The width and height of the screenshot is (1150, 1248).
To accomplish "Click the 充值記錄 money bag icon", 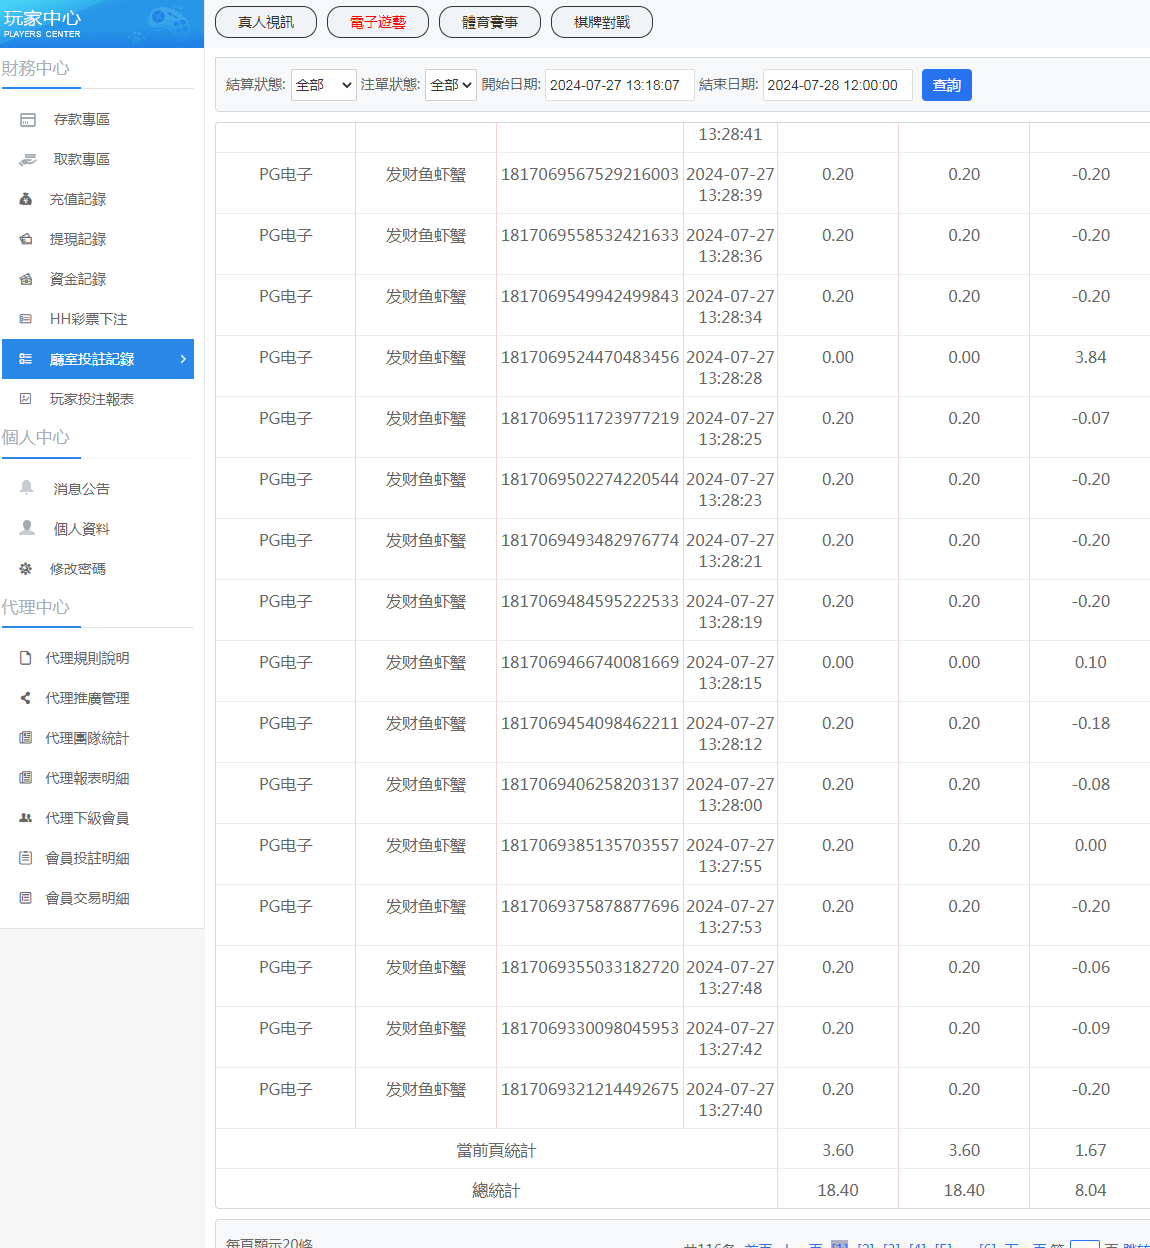I will [26, 200].
